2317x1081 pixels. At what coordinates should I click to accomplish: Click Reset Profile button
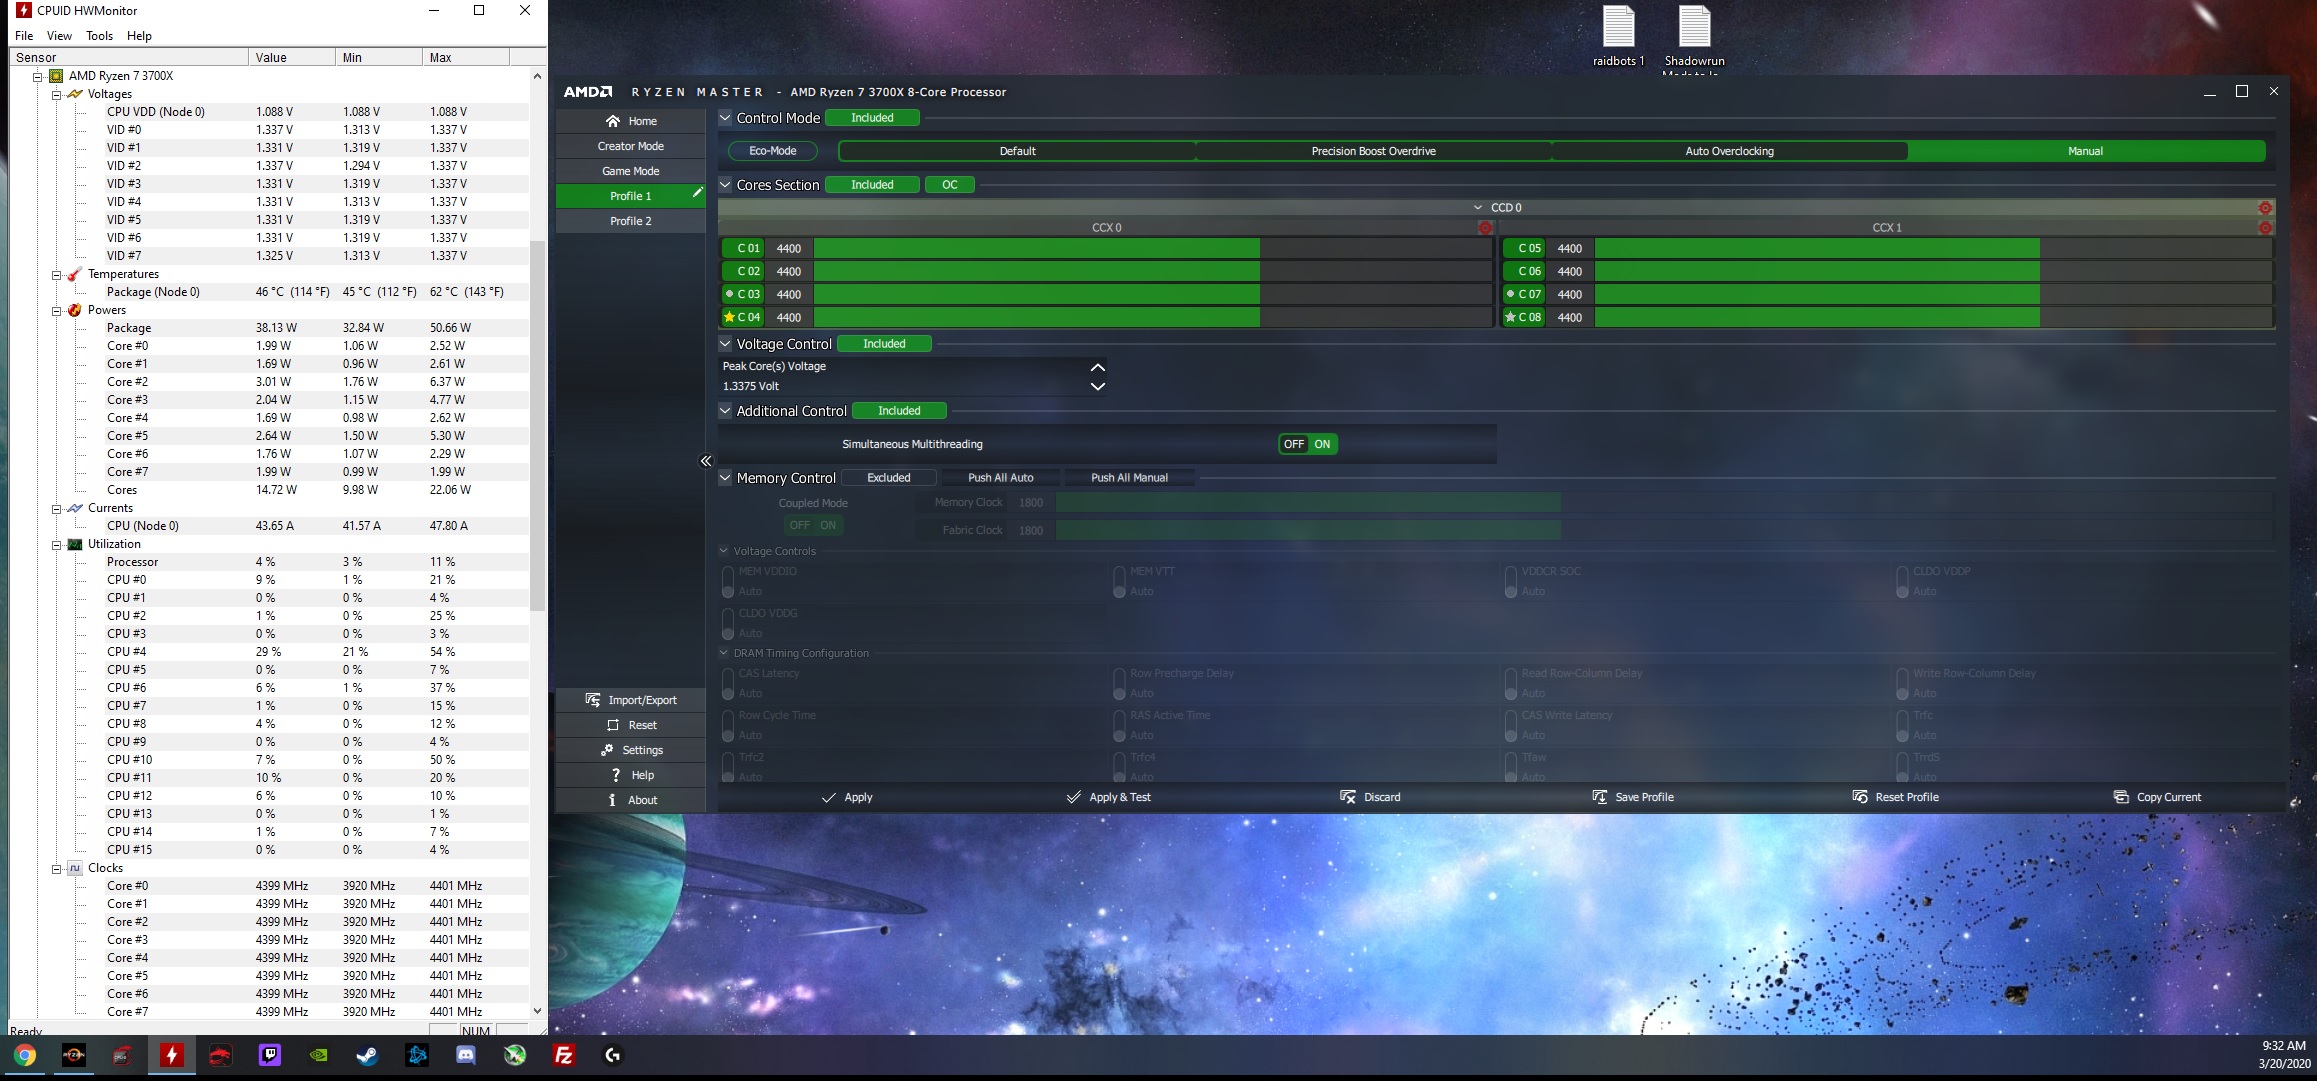pyautogui.click(x=1895, y=797)
